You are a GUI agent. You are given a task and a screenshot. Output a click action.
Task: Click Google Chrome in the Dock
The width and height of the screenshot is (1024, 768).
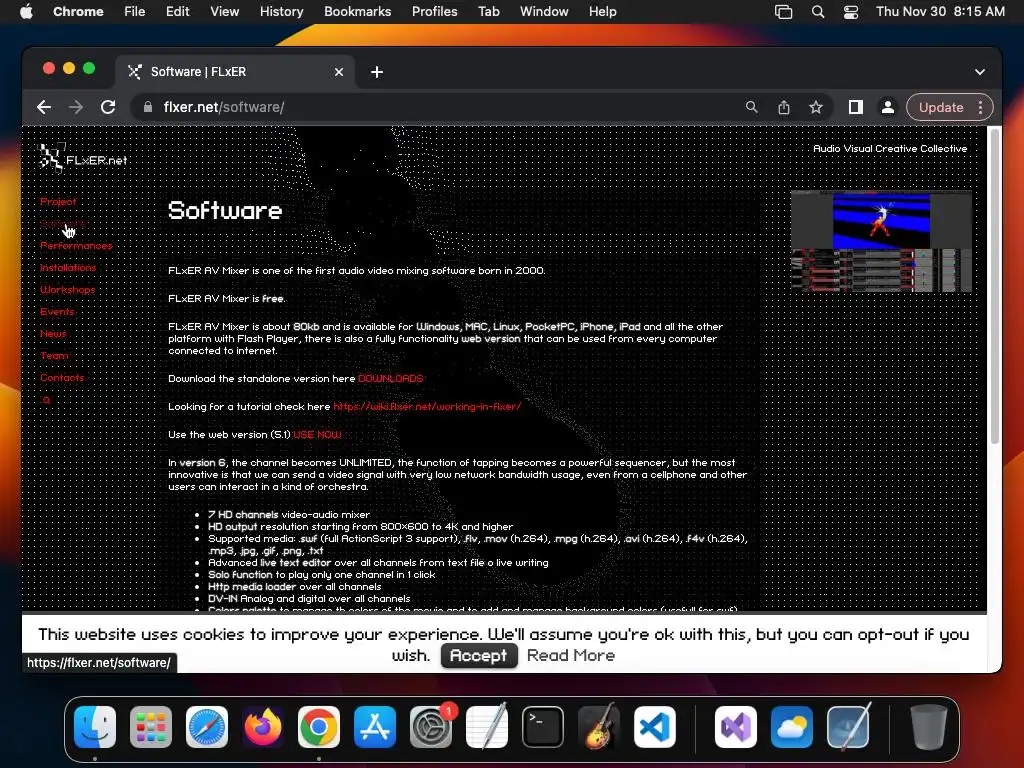coord(319,726)
